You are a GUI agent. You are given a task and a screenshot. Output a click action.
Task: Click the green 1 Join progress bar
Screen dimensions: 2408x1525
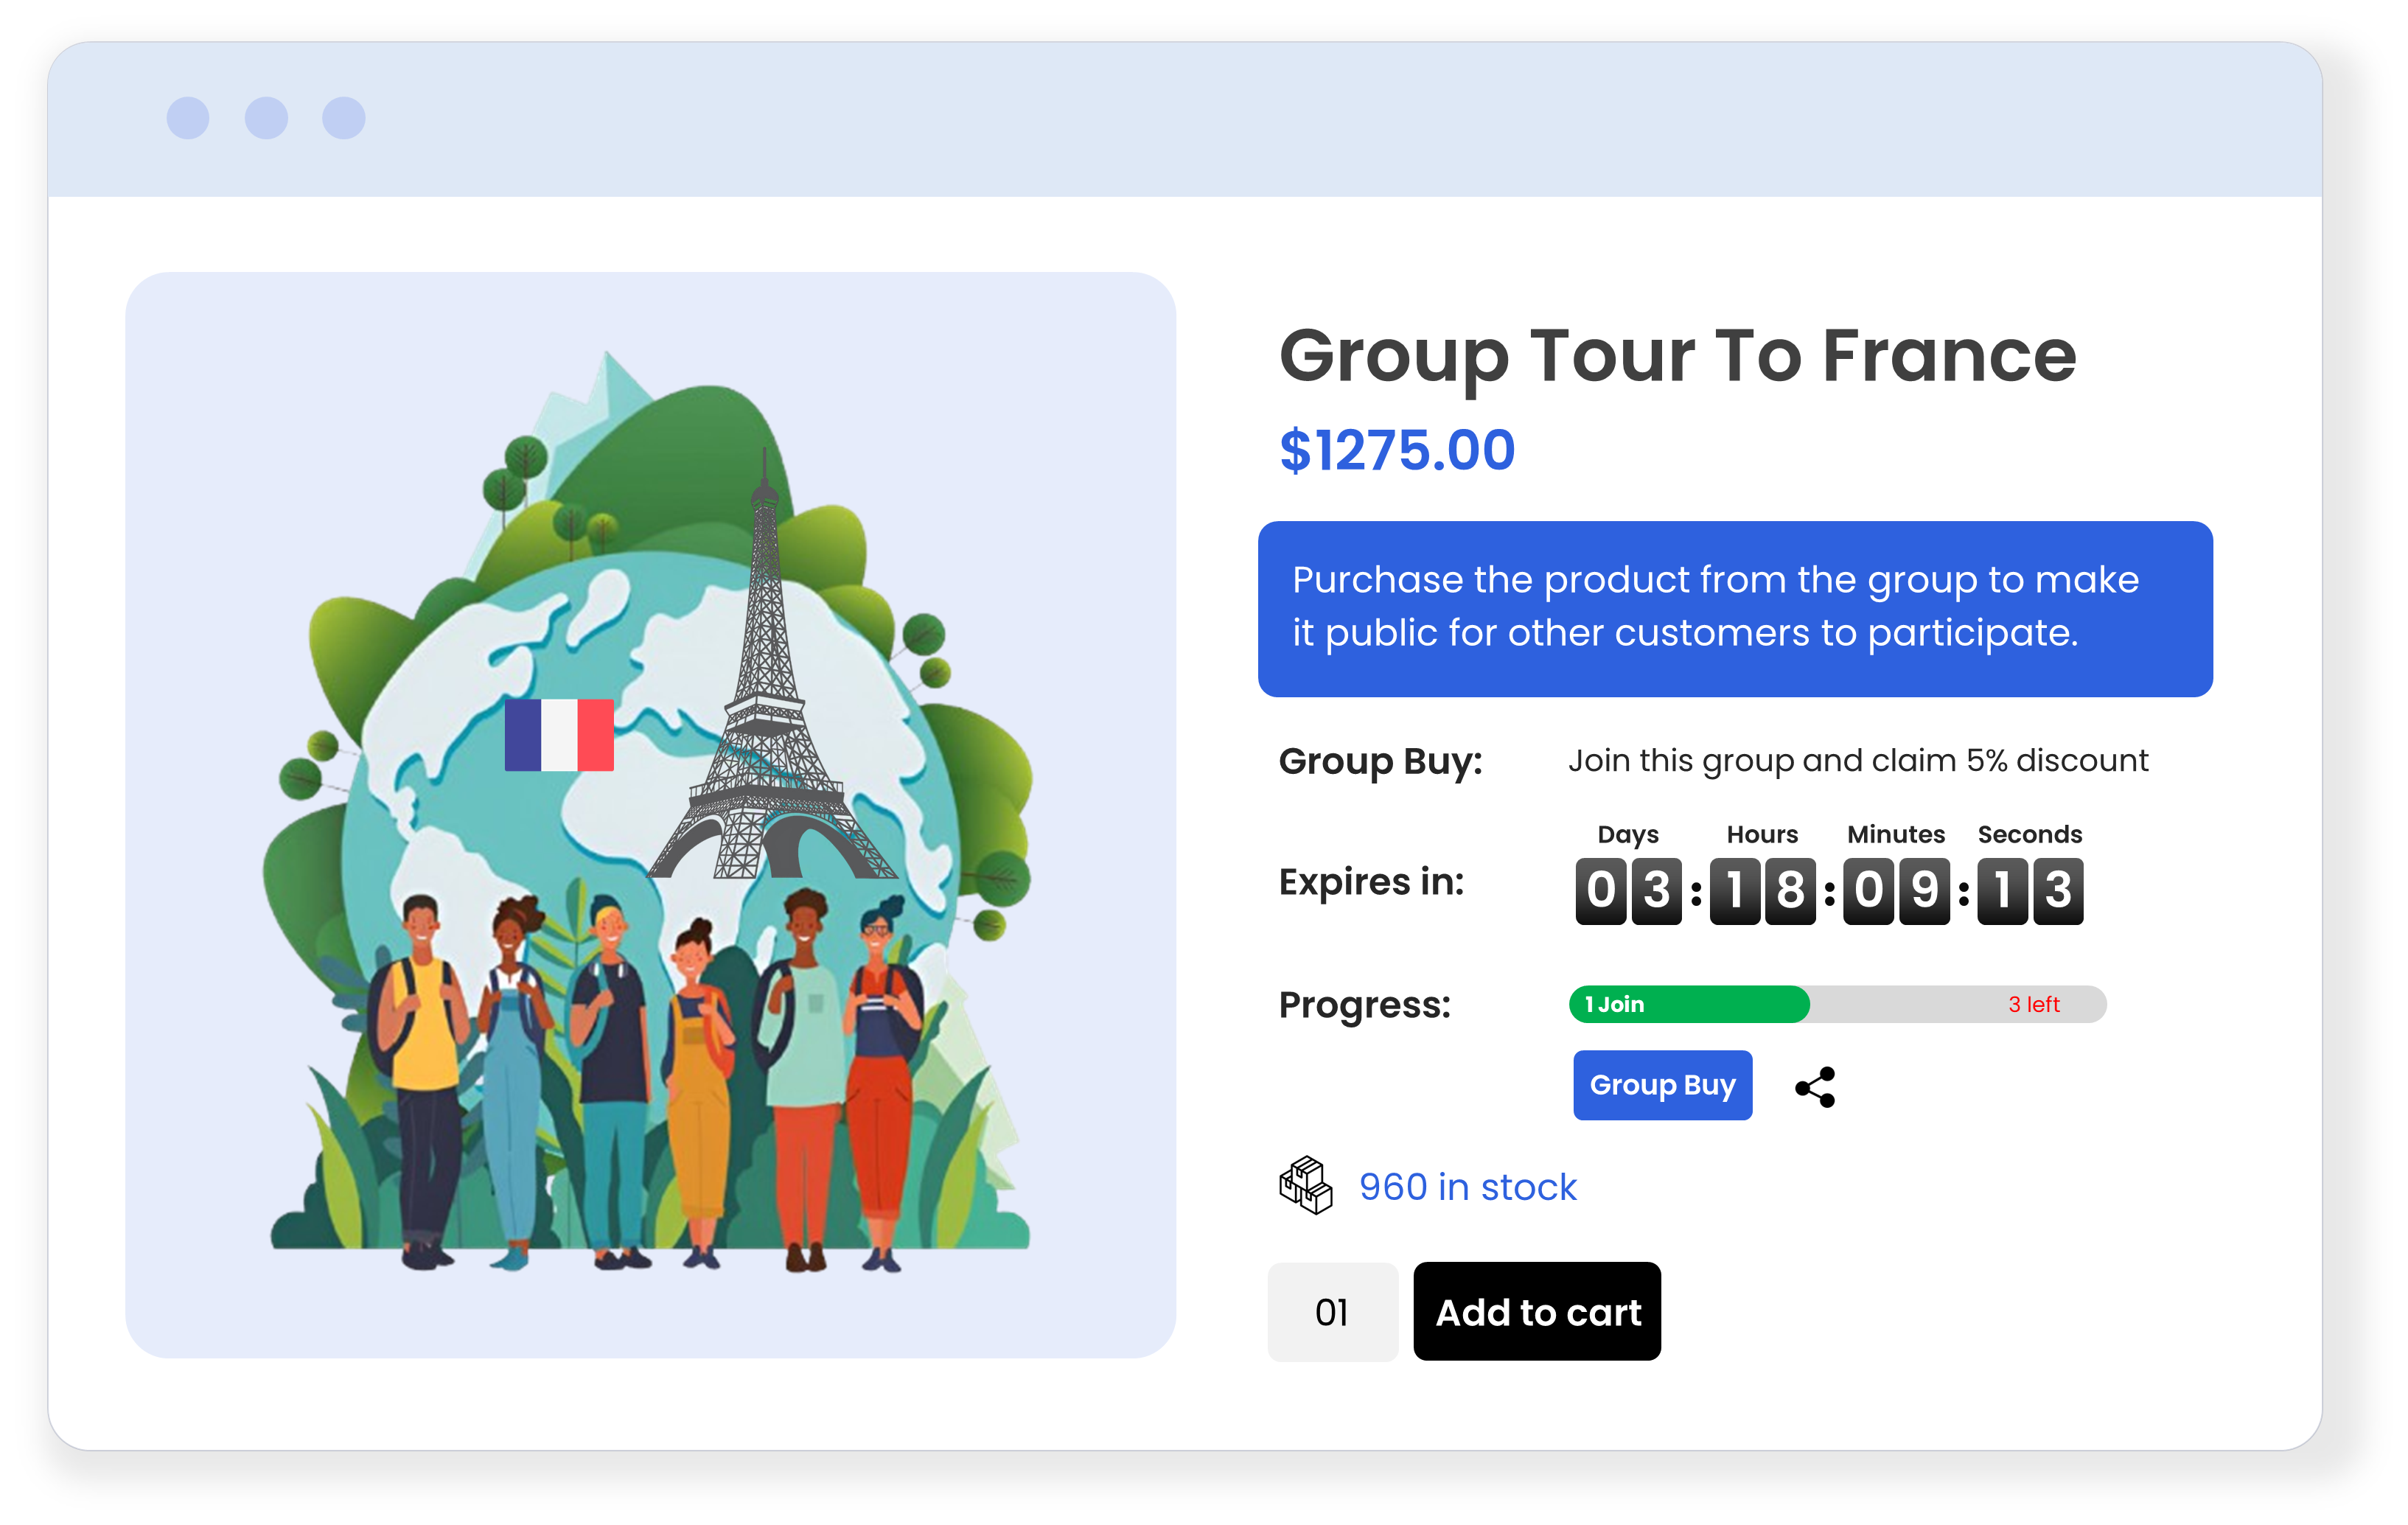point(1690,1005)
